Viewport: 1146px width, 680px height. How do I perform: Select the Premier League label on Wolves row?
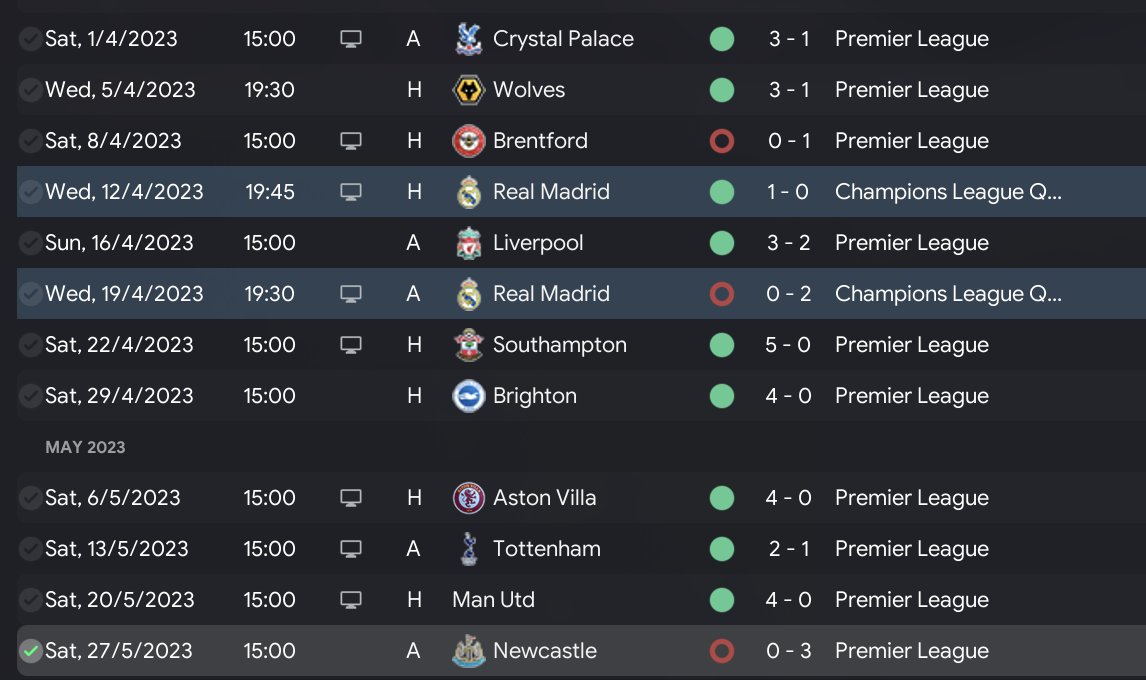911,90
